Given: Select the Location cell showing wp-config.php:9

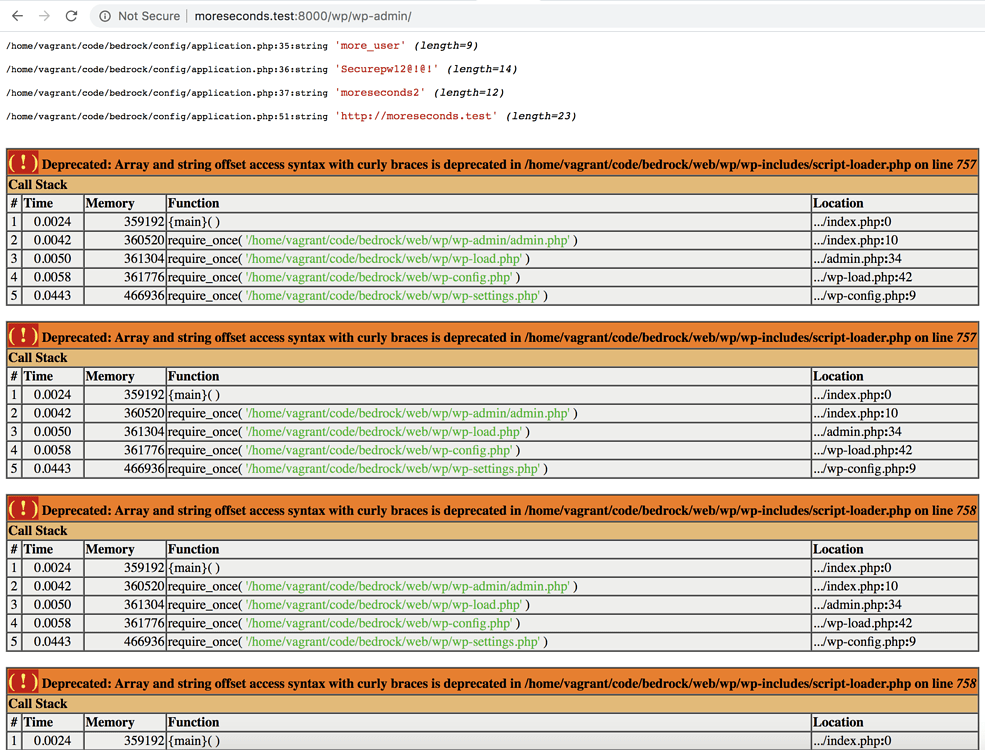Looking at the screenshot, I should tap(864, 295).
